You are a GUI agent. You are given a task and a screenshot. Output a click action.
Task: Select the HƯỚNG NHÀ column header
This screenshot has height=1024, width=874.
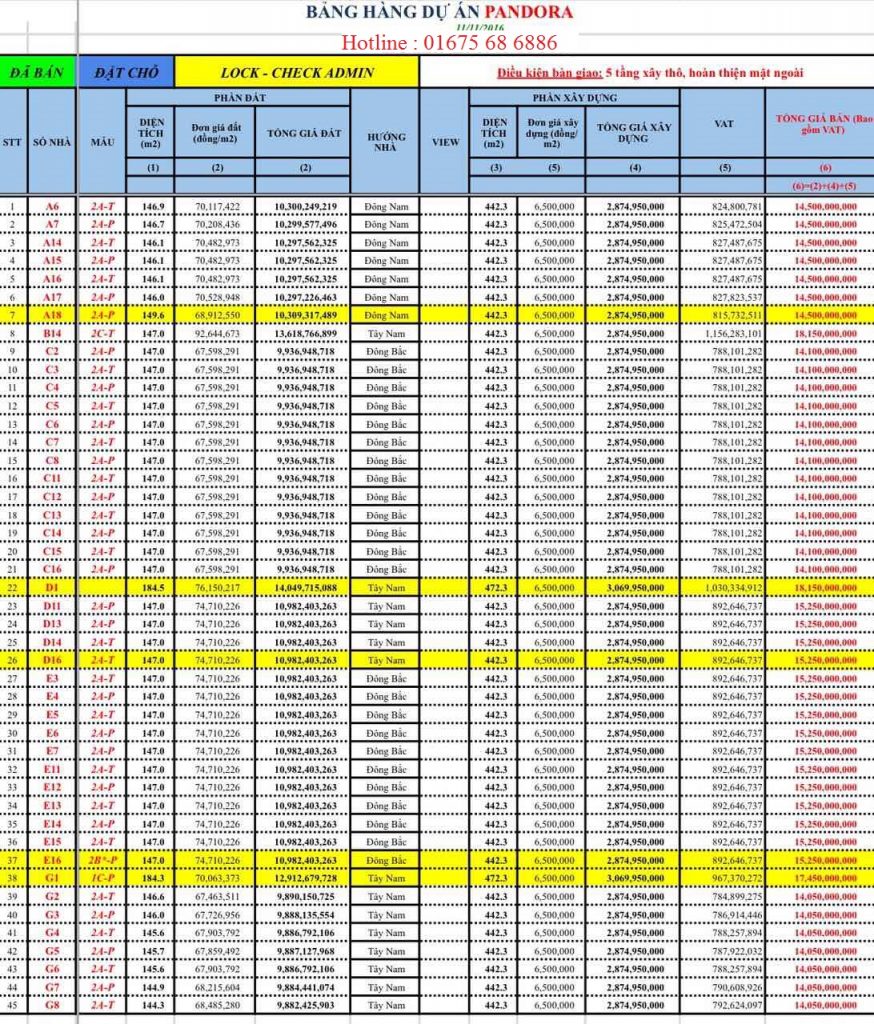pos(385,142)
